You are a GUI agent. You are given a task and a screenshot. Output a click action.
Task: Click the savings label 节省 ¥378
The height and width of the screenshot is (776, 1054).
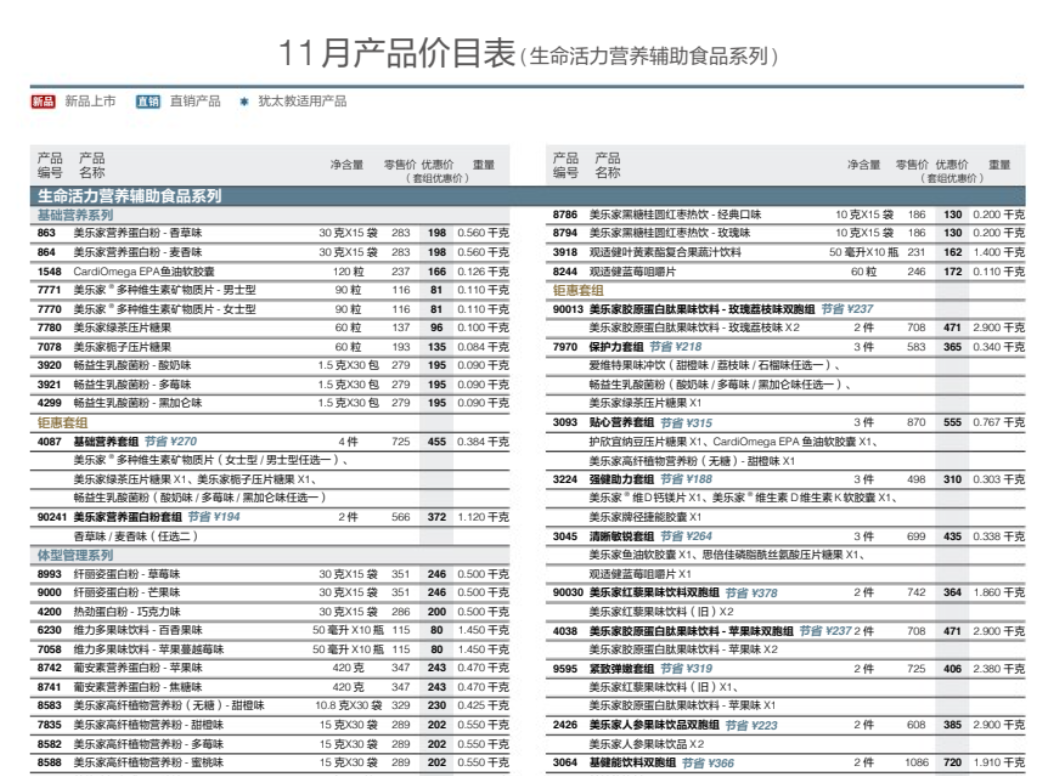tap(752, 593)
